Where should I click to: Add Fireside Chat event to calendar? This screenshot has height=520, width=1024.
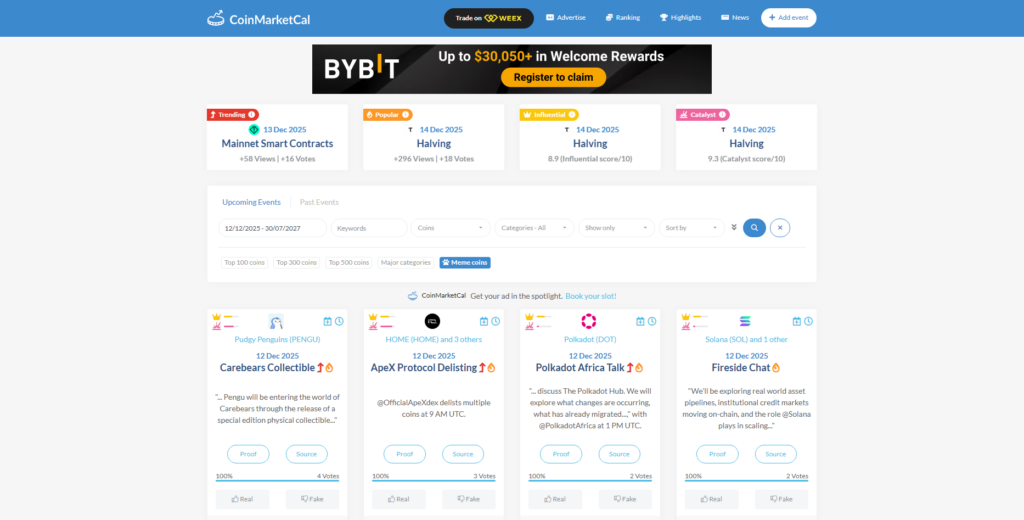tap(797, 321)
